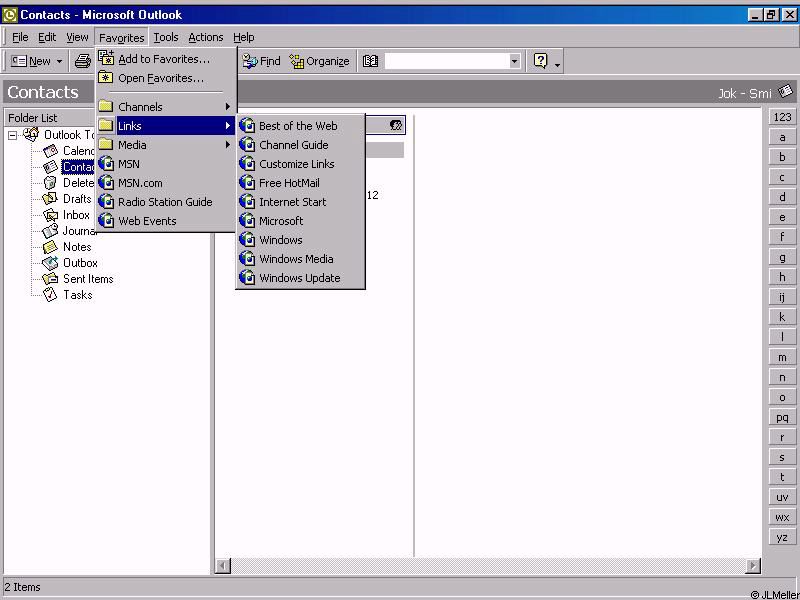Open the MSN.com favorite

[166, 183]
